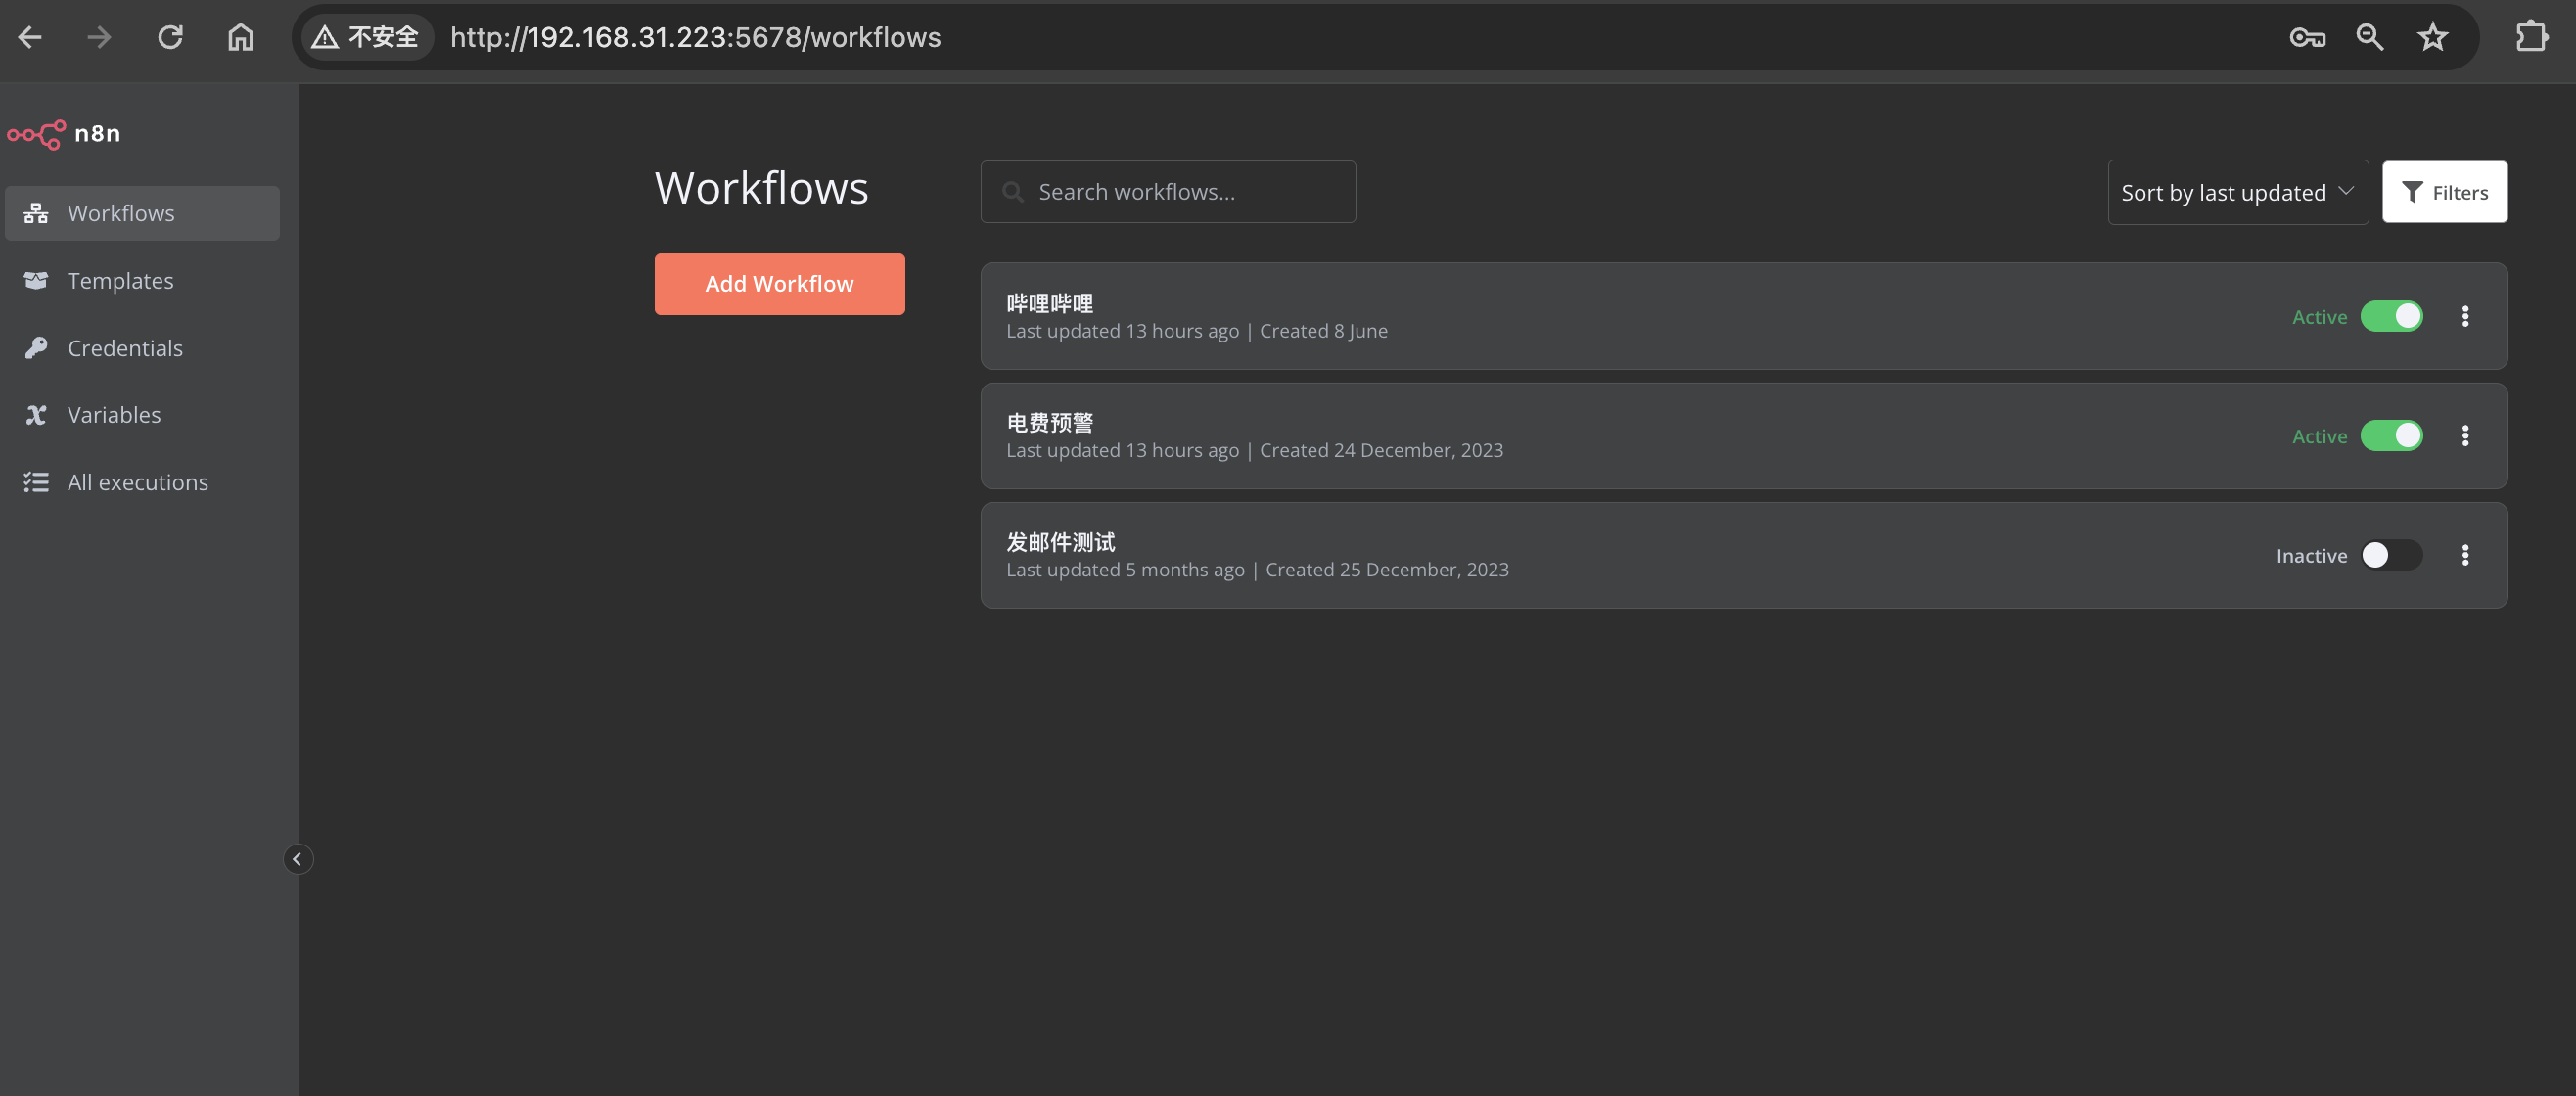Click the zoom magnifier icon in address bar

[x=2369, y=37]
